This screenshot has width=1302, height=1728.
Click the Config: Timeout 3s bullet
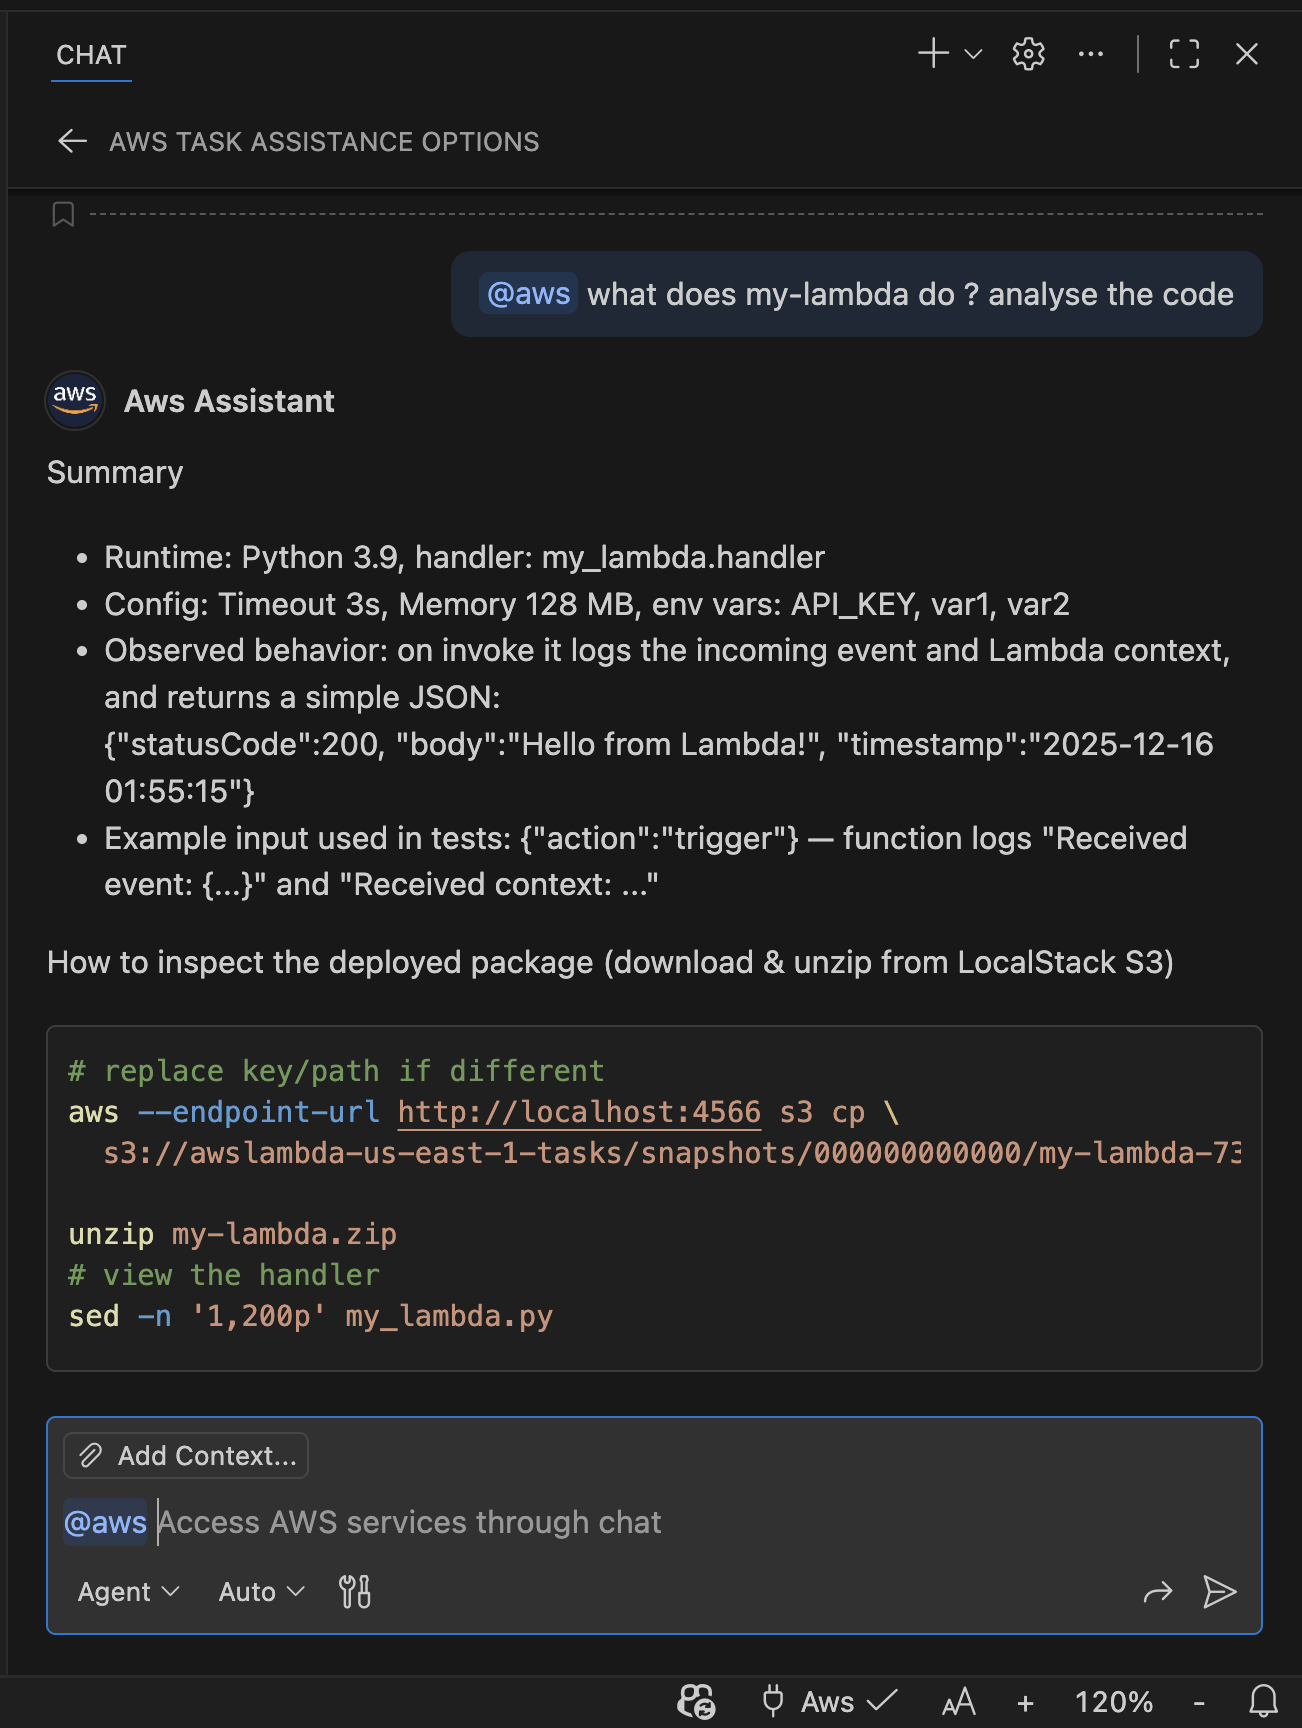[x=587, y=604]
